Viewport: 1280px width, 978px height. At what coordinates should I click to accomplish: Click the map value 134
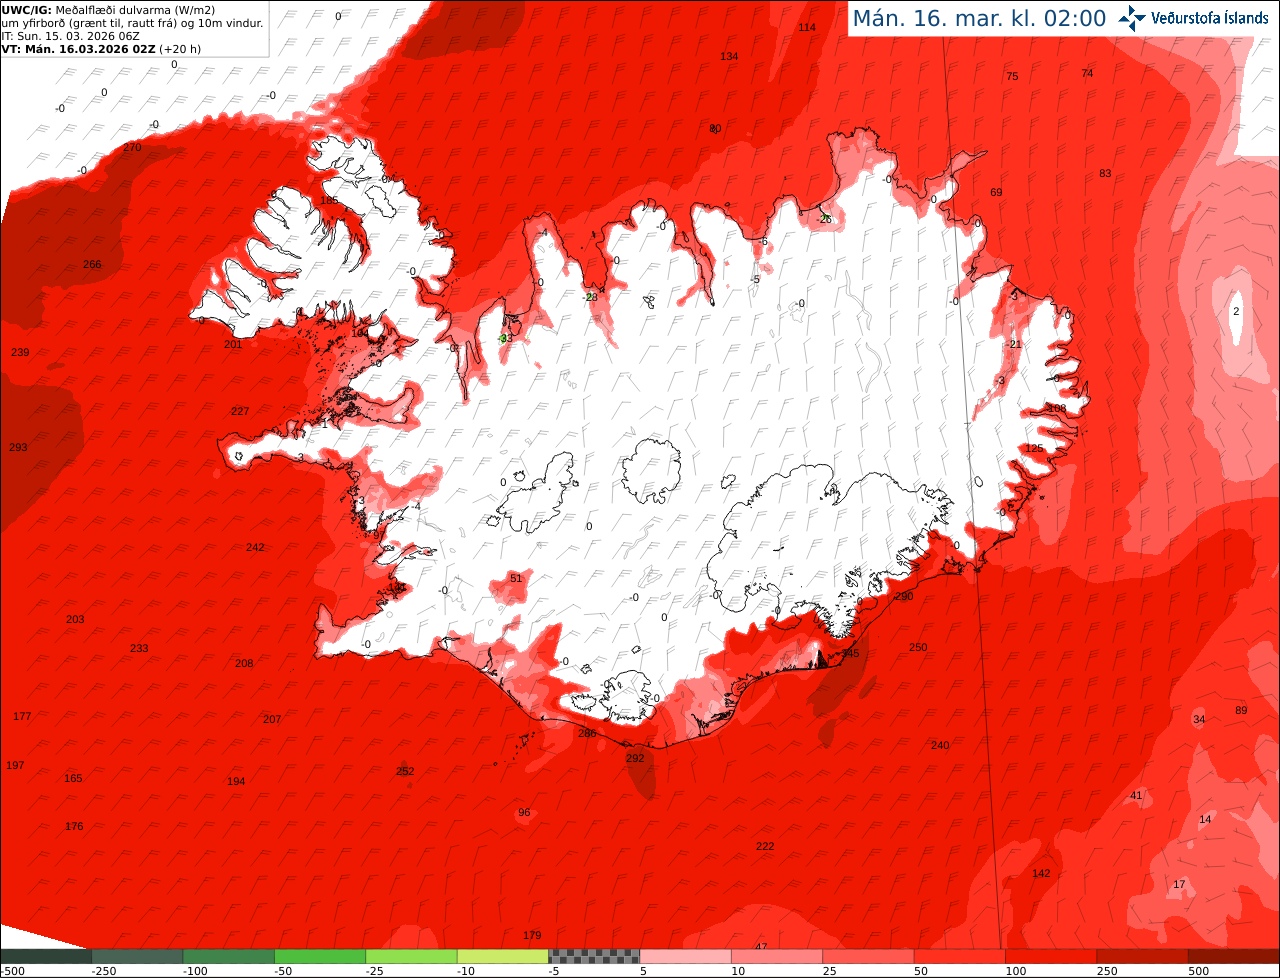click(x=729, y=56)
